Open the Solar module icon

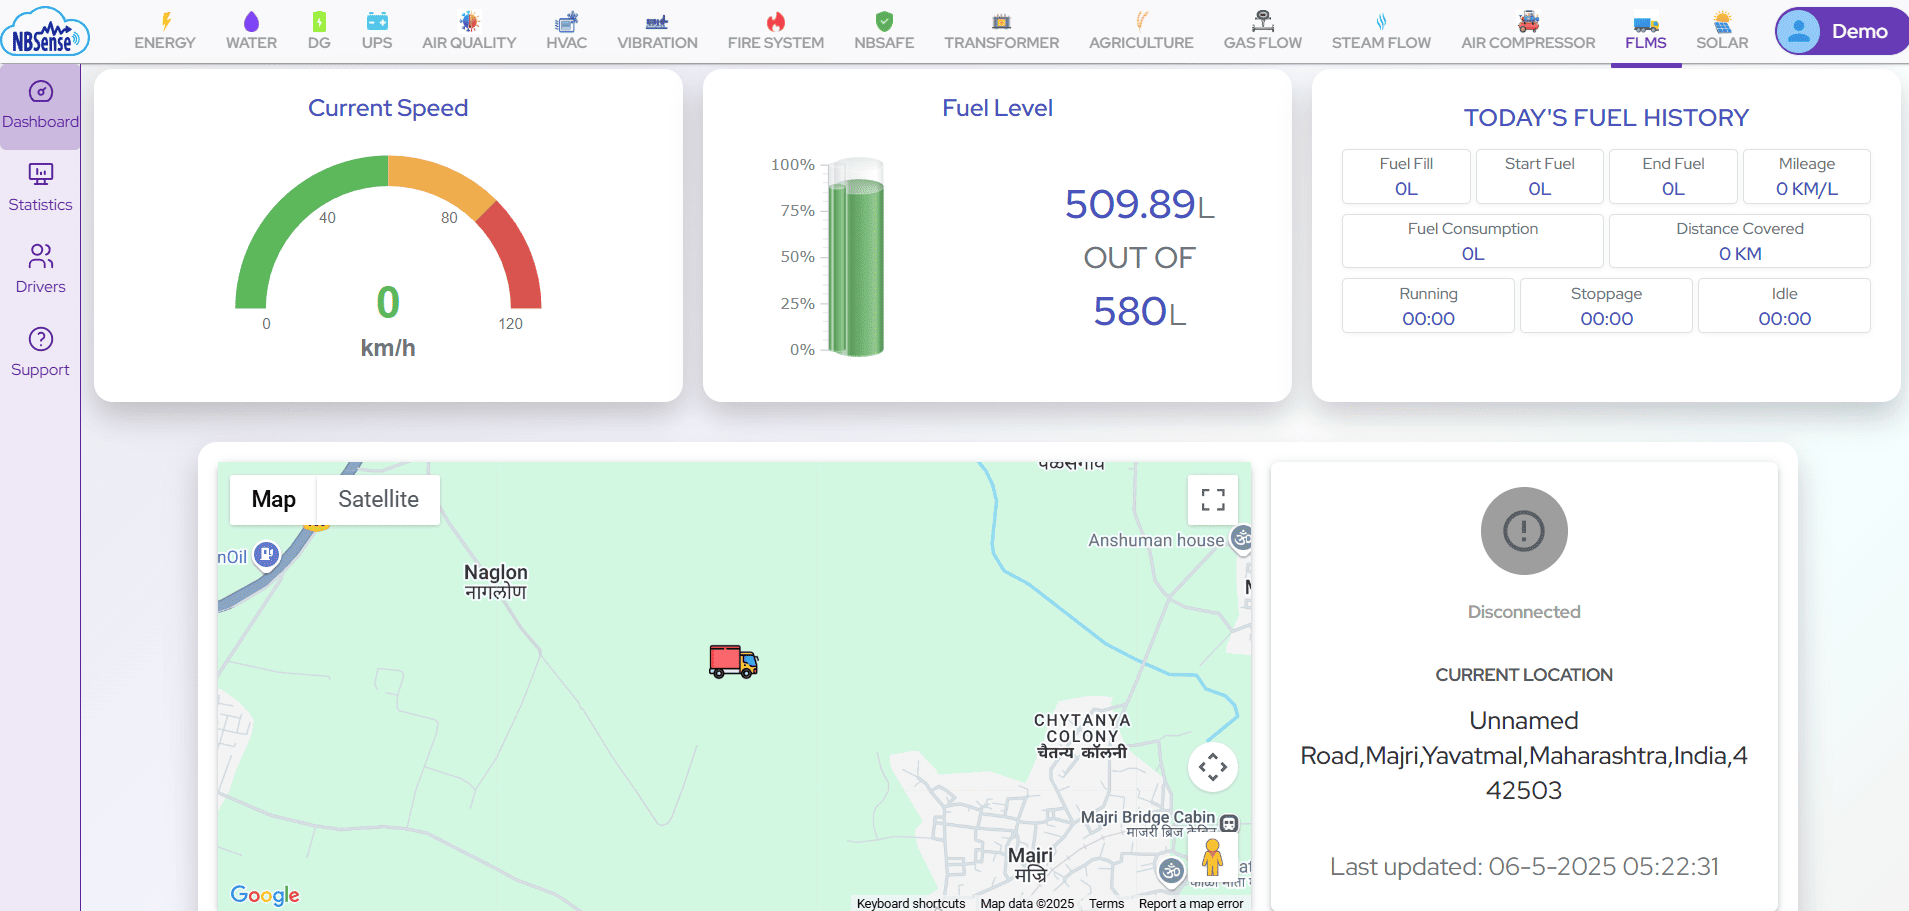click(x=1722, y=21)
